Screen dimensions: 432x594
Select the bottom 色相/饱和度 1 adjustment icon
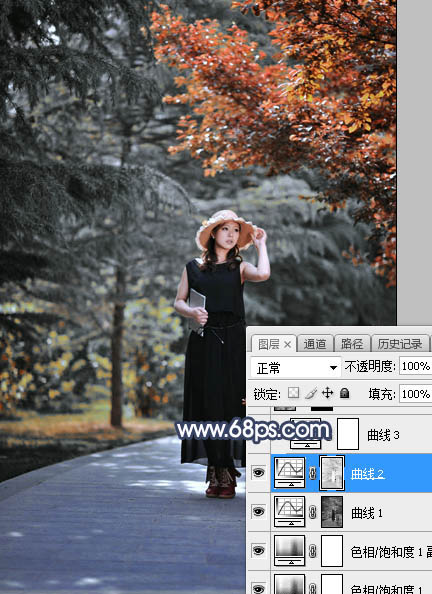(290, 584)
